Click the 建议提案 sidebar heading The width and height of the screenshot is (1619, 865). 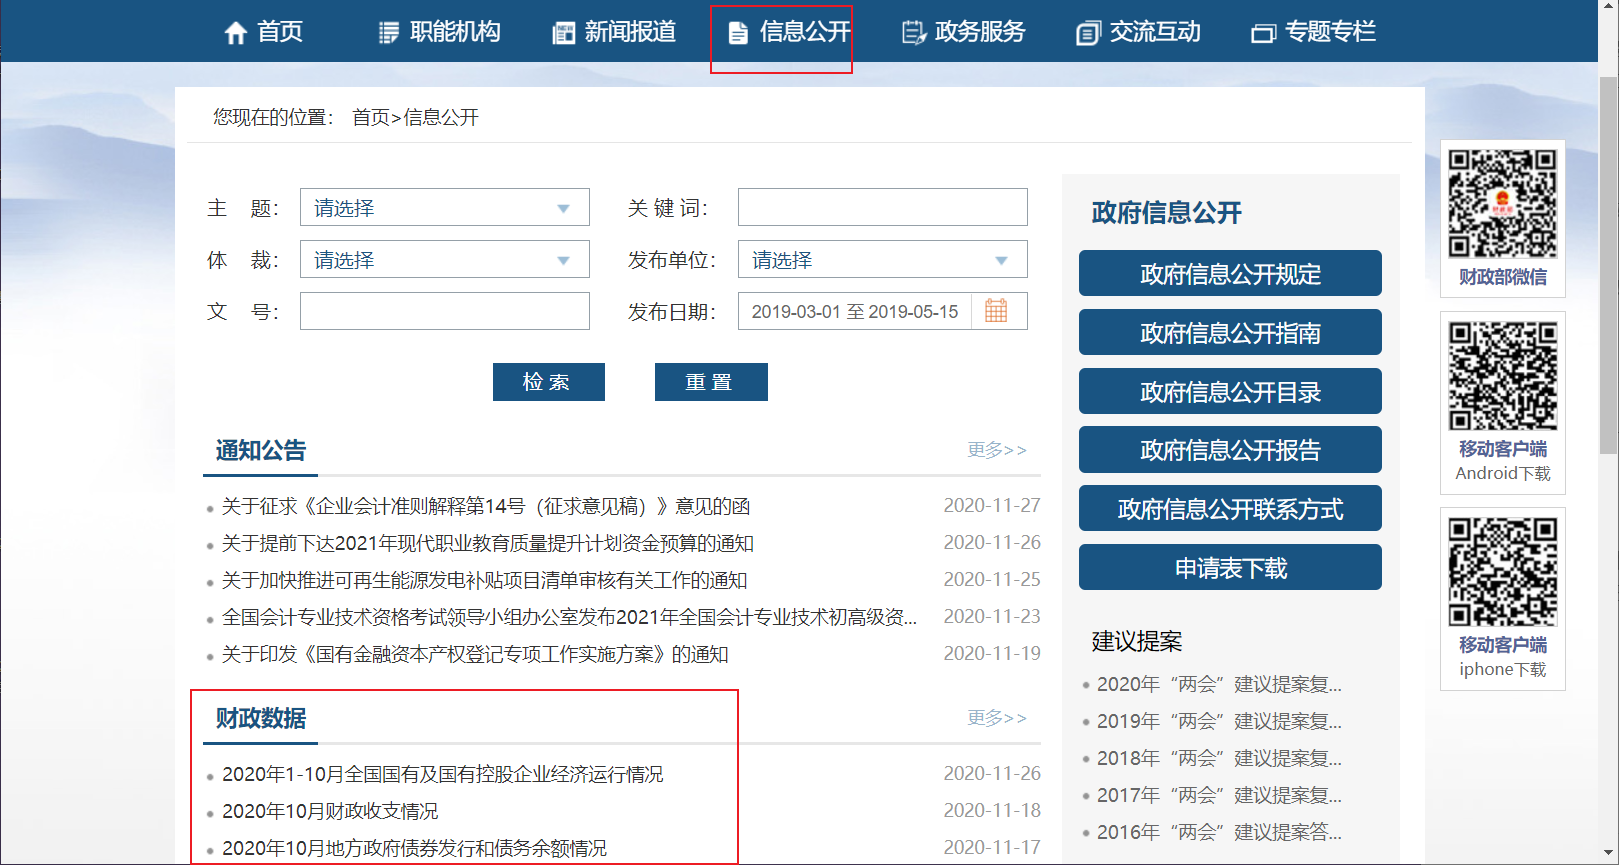pos(1137,641)
